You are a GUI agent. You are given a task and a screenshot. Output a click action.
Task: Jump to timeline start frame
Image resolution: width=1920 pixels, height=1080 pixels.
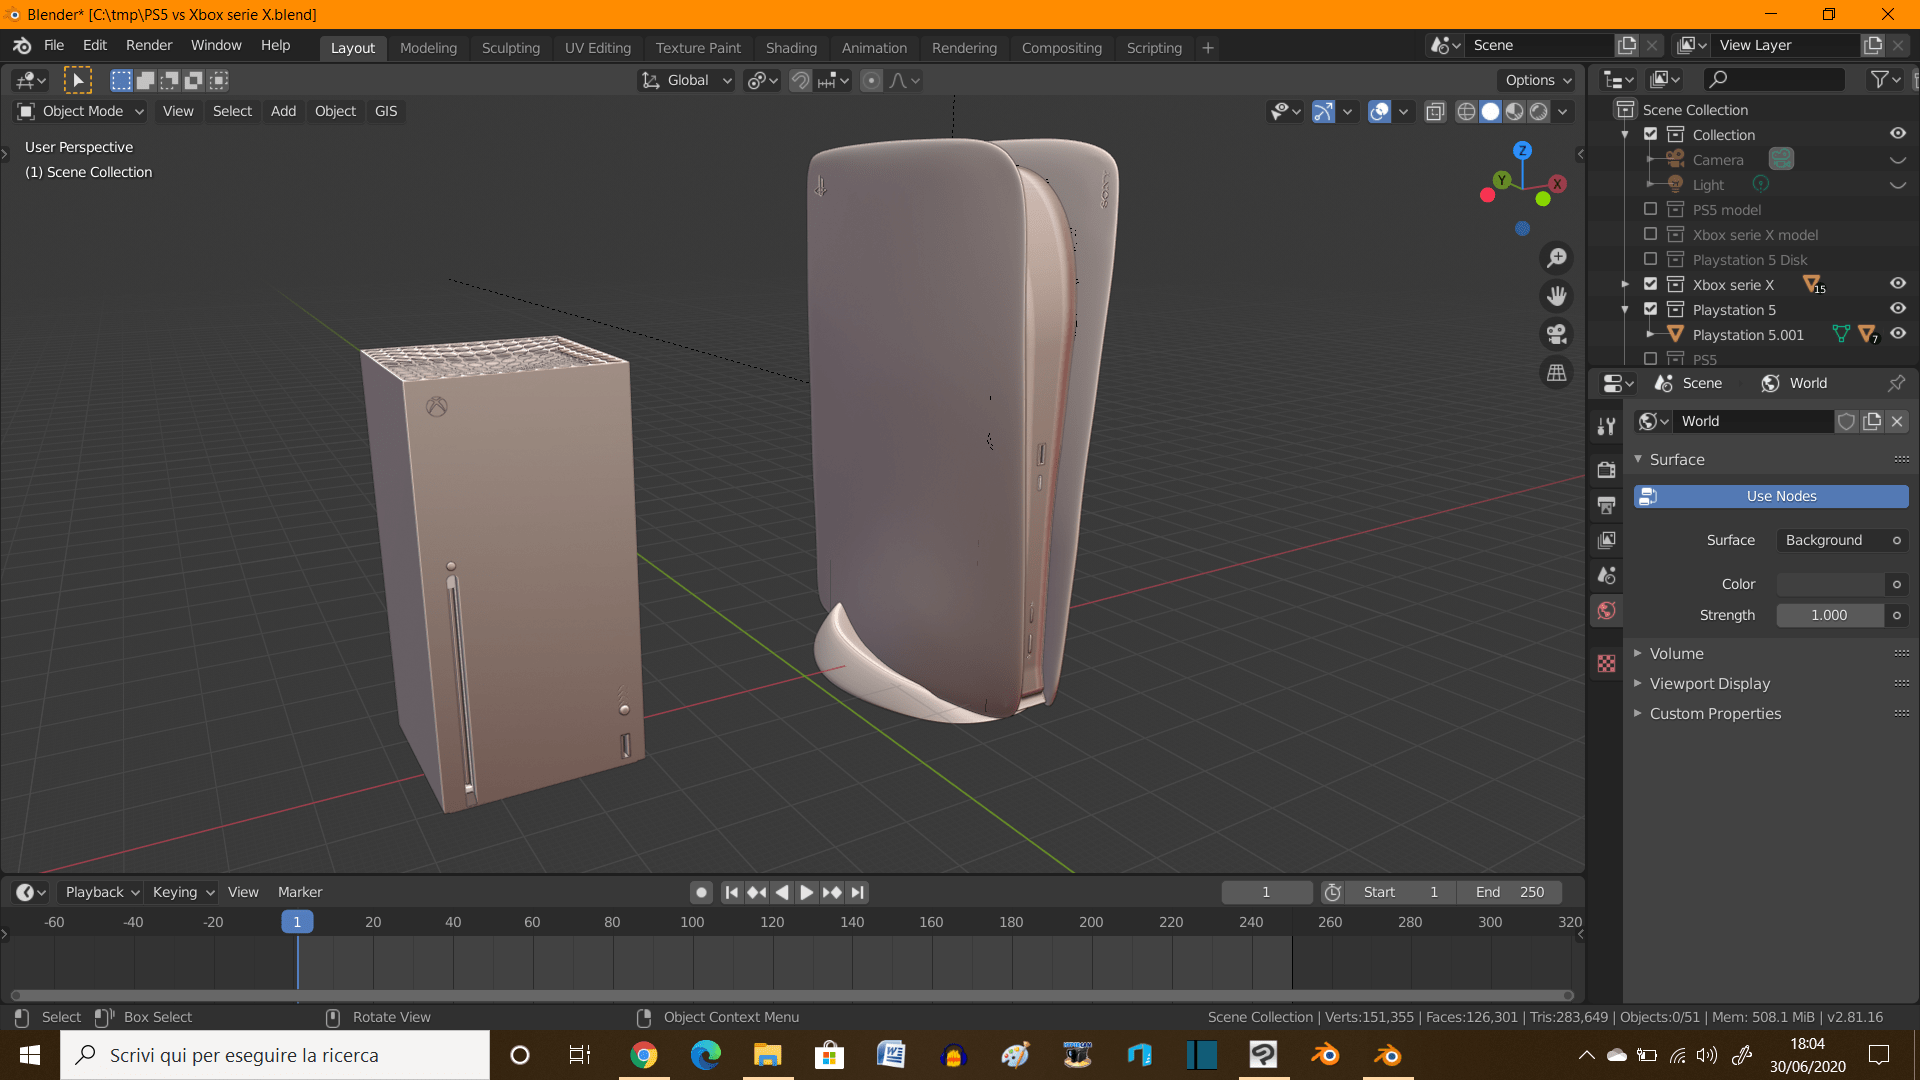click(x=731, y=892)
